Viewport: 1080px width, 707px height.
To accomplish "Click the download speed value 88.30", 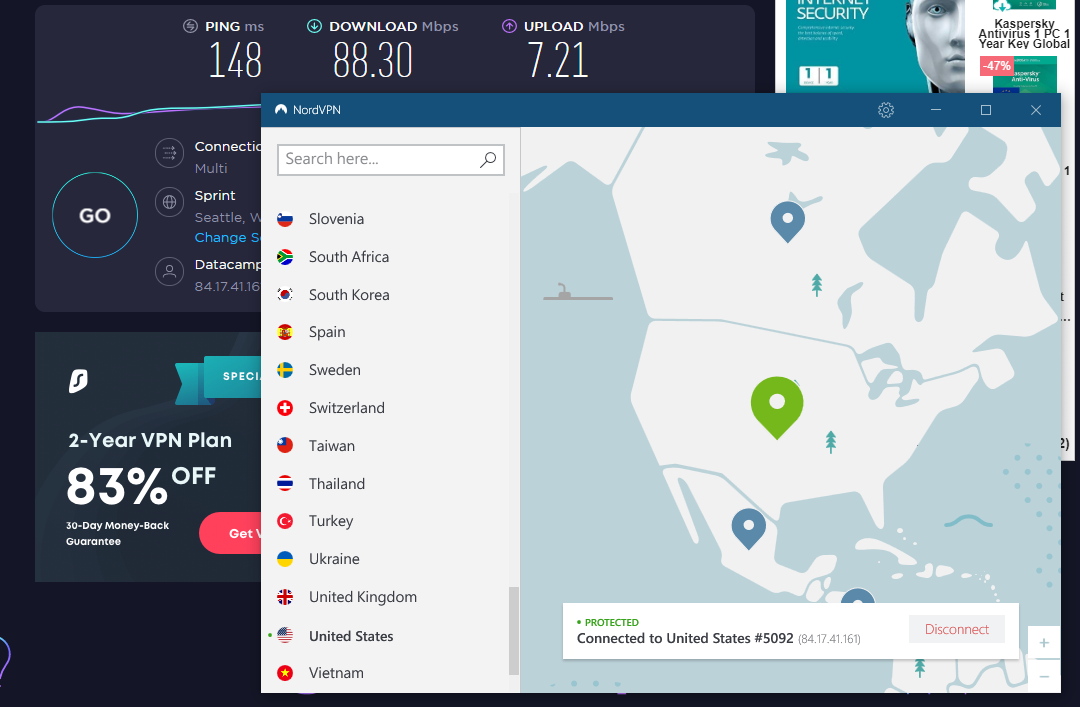I will (x=373, y=60).
